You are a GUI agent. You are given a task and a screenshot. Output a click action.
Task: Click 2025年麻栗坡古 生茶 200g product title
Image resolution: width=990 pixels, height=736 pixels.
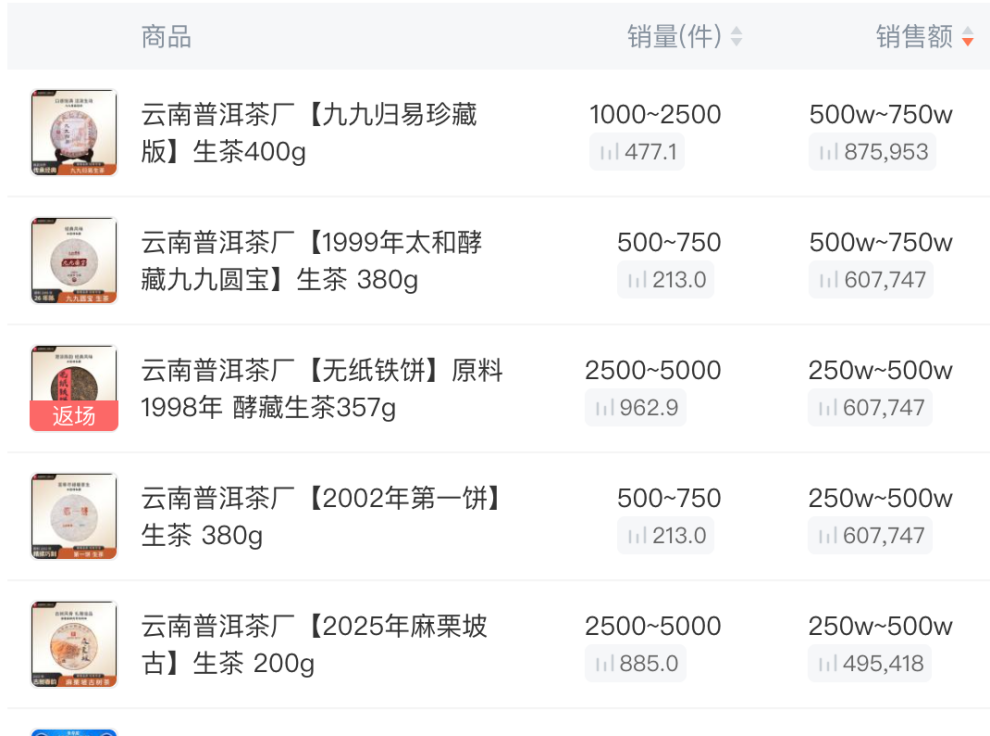pyautogui.click(x=314, y=644)
